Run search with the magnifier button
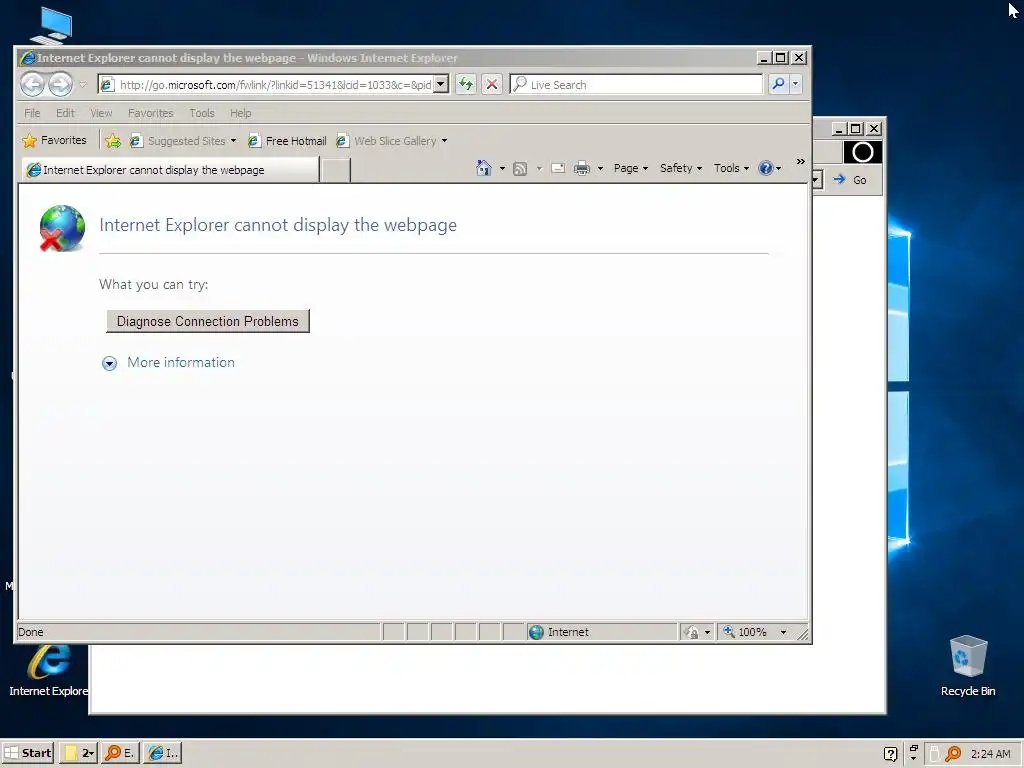 [x=778, y=84]
